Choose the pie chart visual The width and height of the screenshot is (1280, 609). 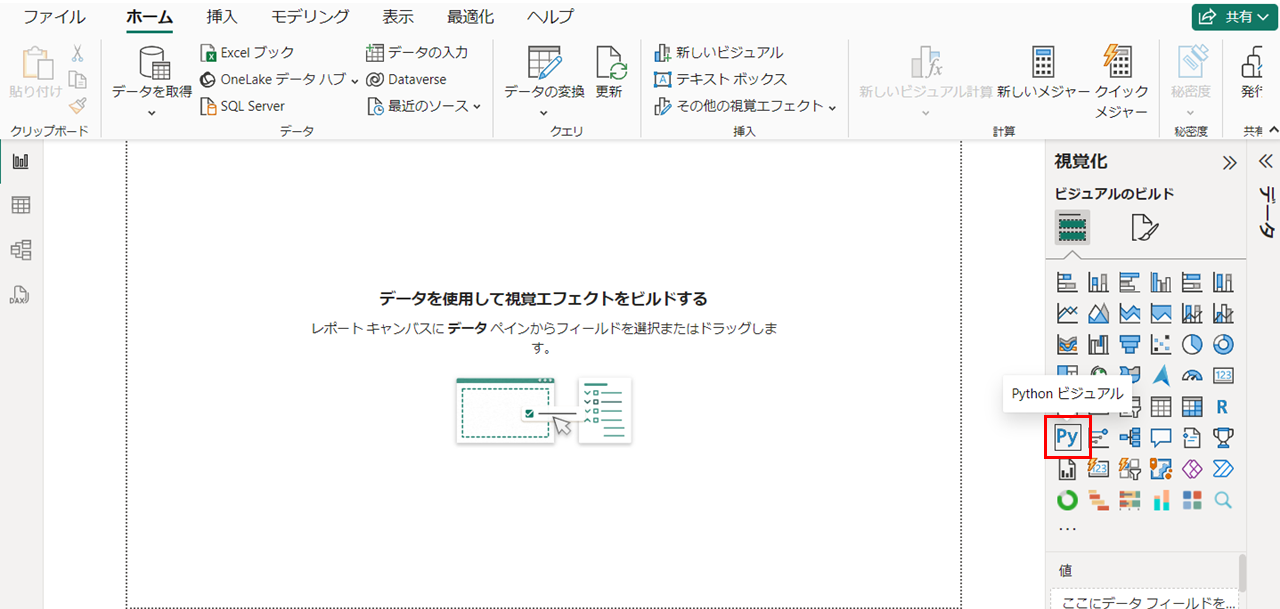pyautogui.click(x=1191, y=344)
